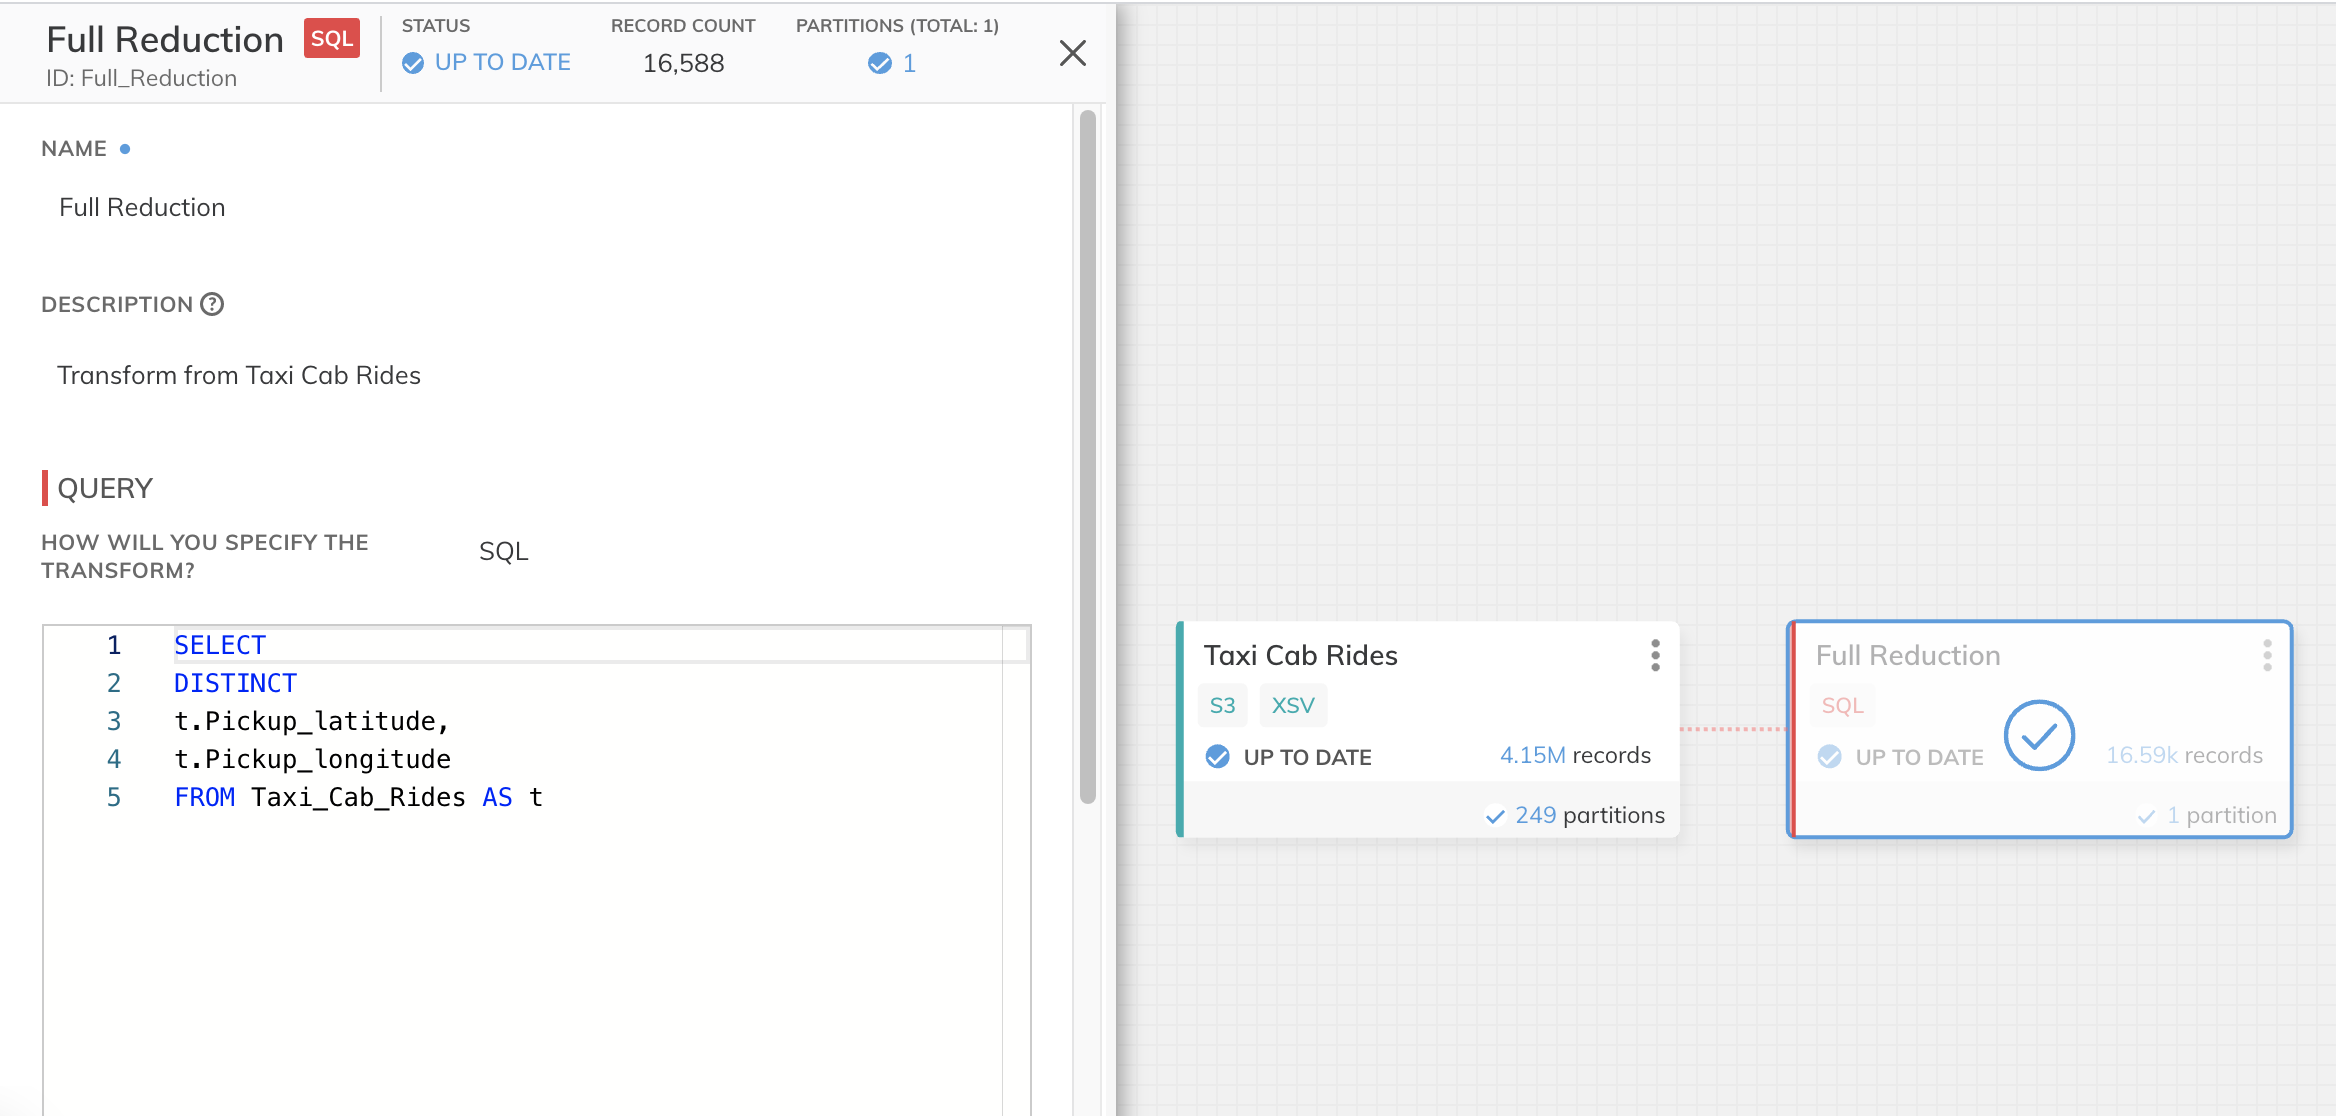This screenshot has width=2336, height=1116.
Task: Click the large circled checkmark on Full Reduction node
Action: 2039,736
